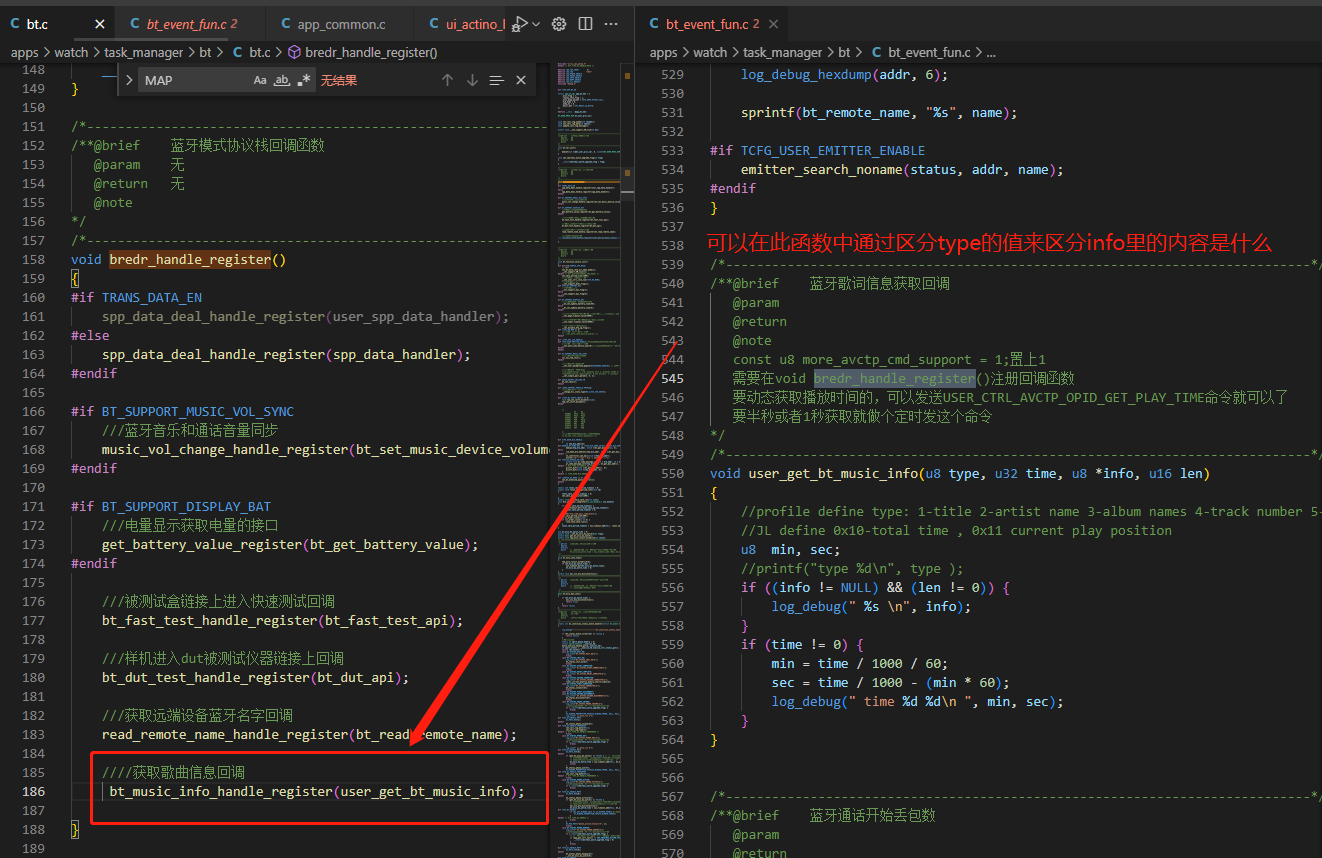Toggle Find in Selection button

(496, 80)
